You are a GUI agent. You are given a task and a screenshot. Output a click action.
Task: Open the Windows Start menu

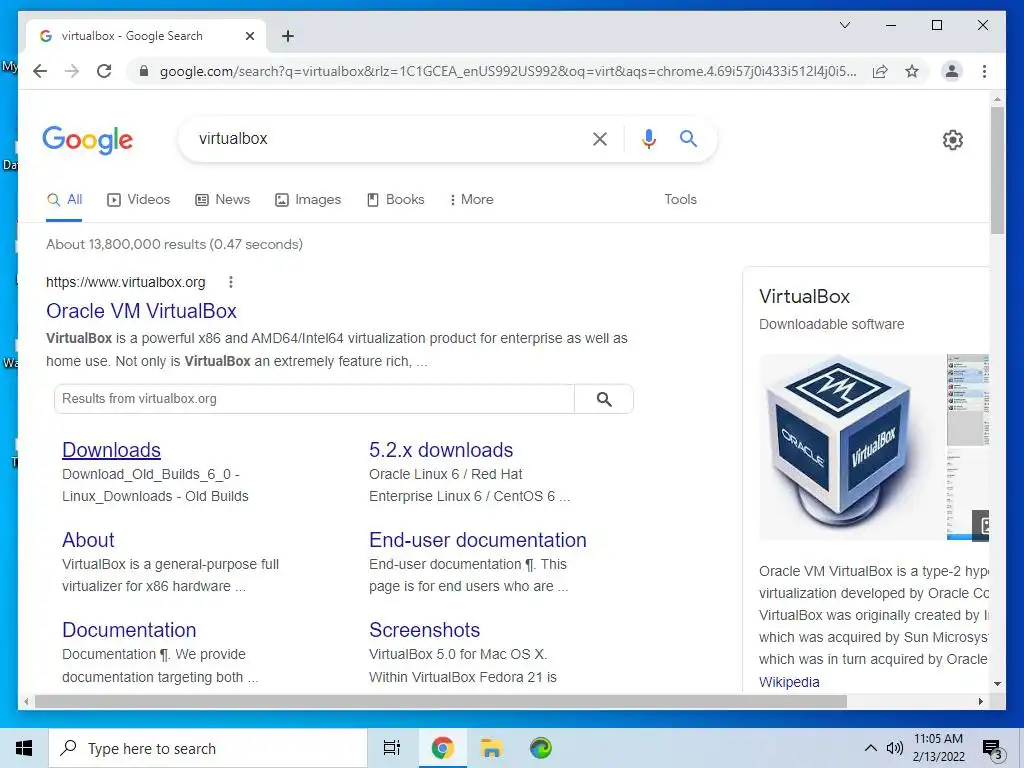24,748
